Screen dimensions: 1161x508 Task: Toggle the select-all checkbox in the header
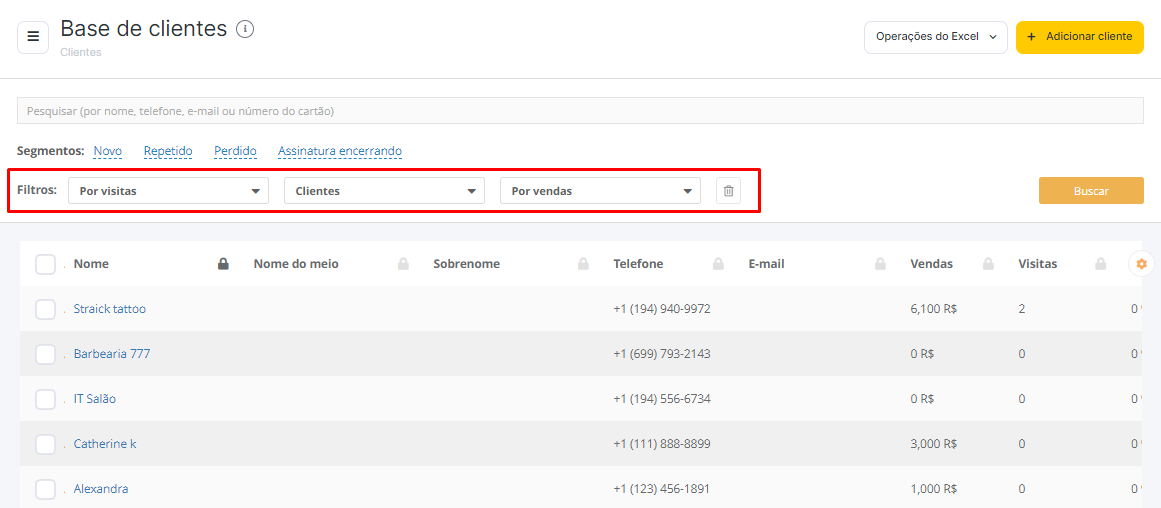click(x=46, y=264)
